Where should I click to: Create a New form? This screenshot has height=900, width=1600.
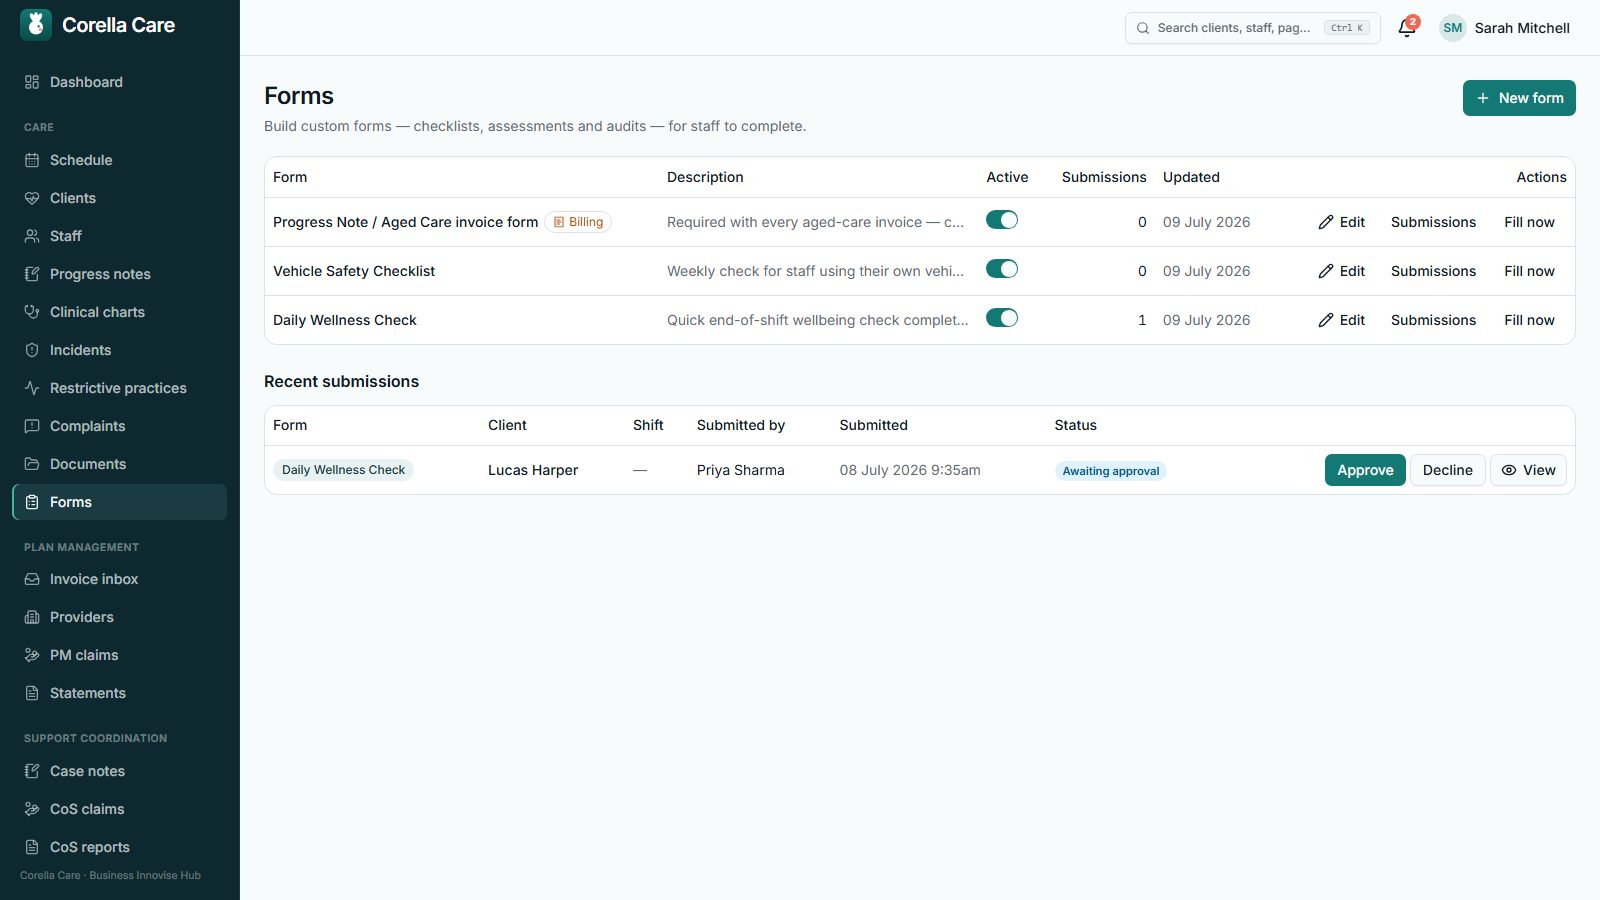tap(1519, 98)
